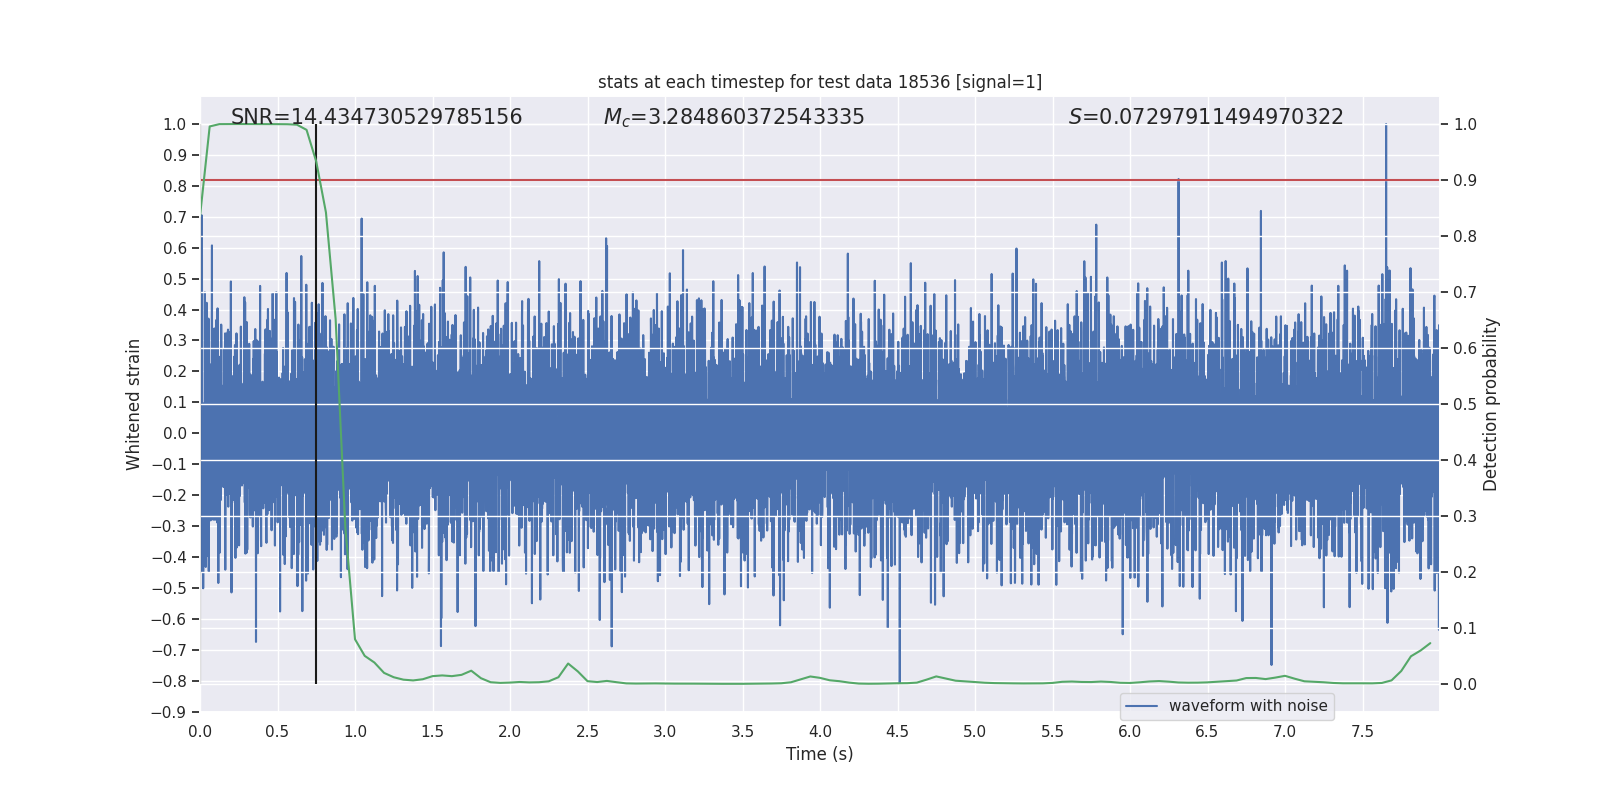Click the S=0.0729 annotation text
Viewport: 1600px width, 800px height.
[x=1205, y=117]
